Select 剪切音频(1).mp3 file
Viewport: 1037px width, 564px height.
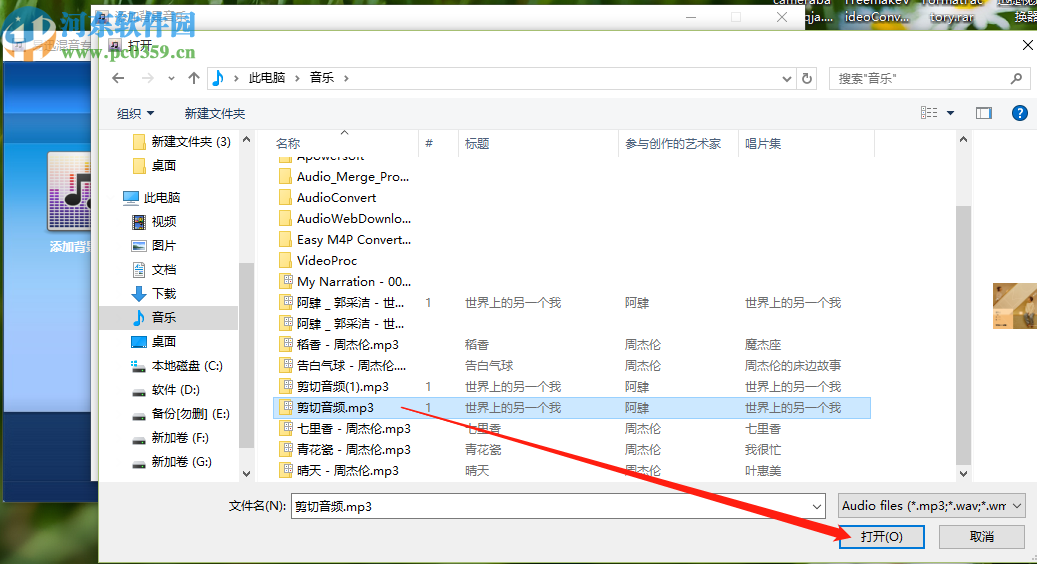tap(333, 387)
